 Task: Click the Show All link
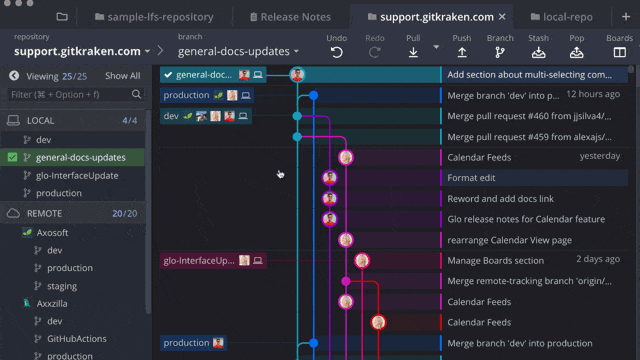coord(122,76)
